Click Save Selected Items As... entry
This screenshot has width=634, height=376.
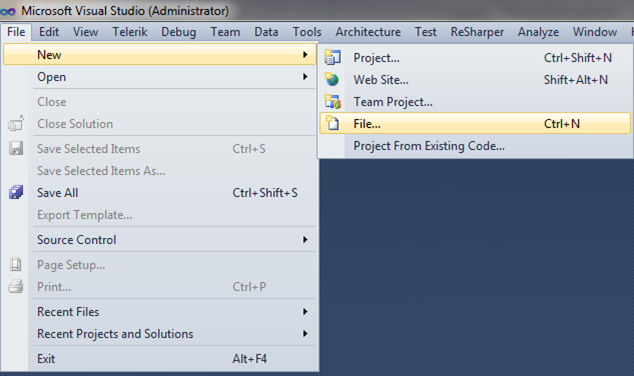tap(159, 171)
